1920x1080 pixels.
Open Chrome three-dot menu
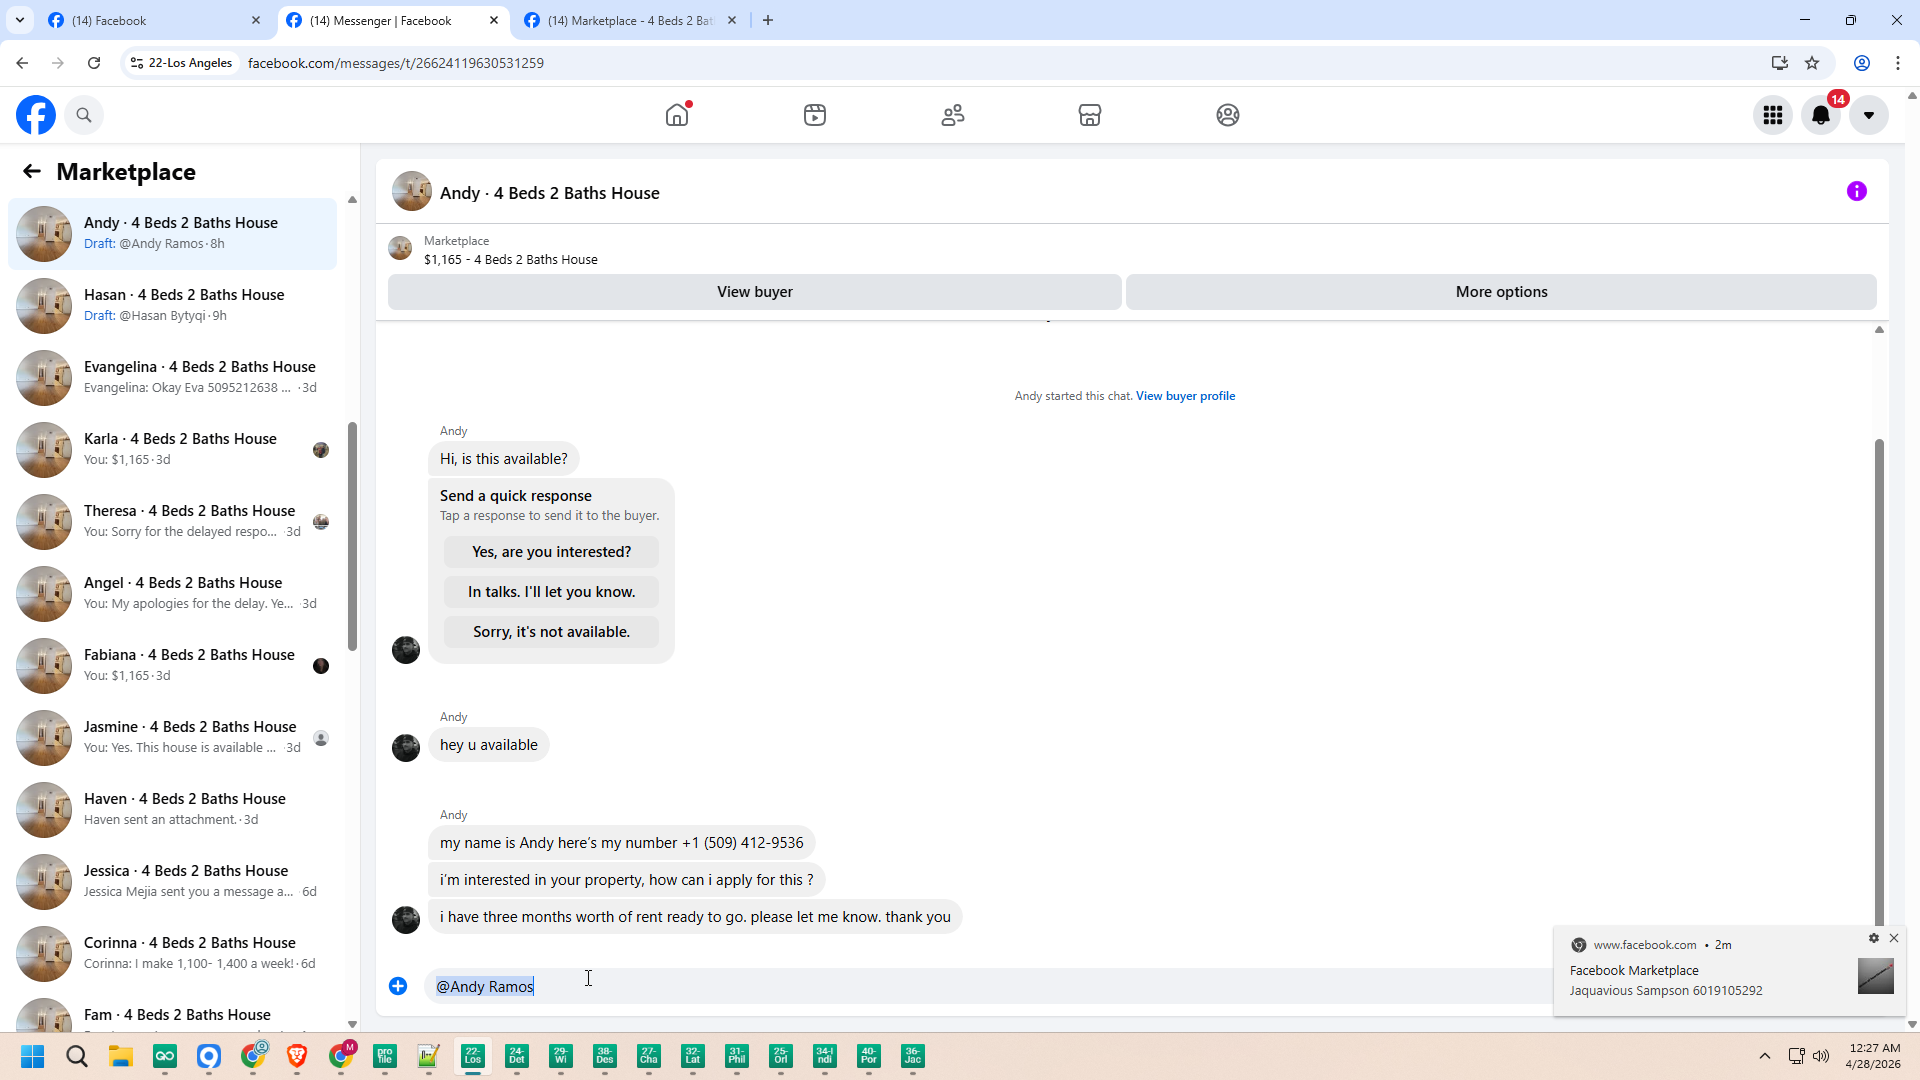coord(1898,63)
